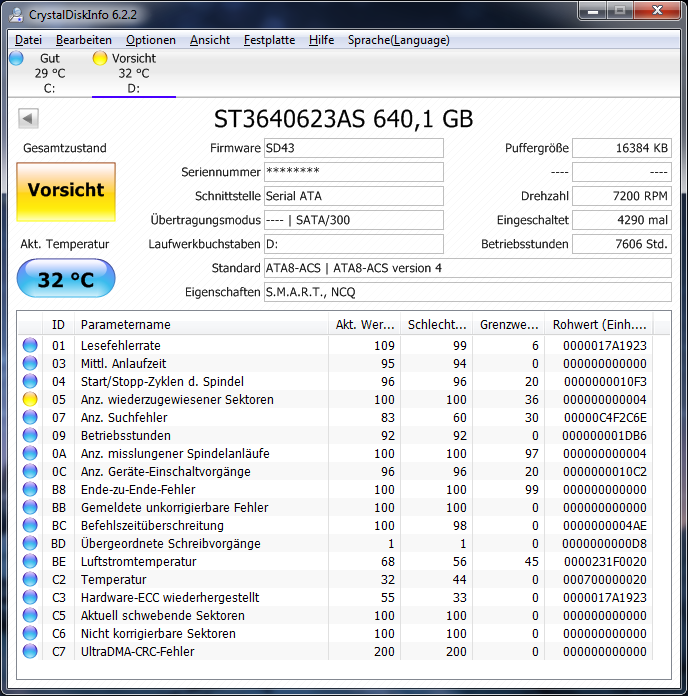Open the Festplatte menu
Viewport: 688px width, 696px height.
(x=269, y=40)
